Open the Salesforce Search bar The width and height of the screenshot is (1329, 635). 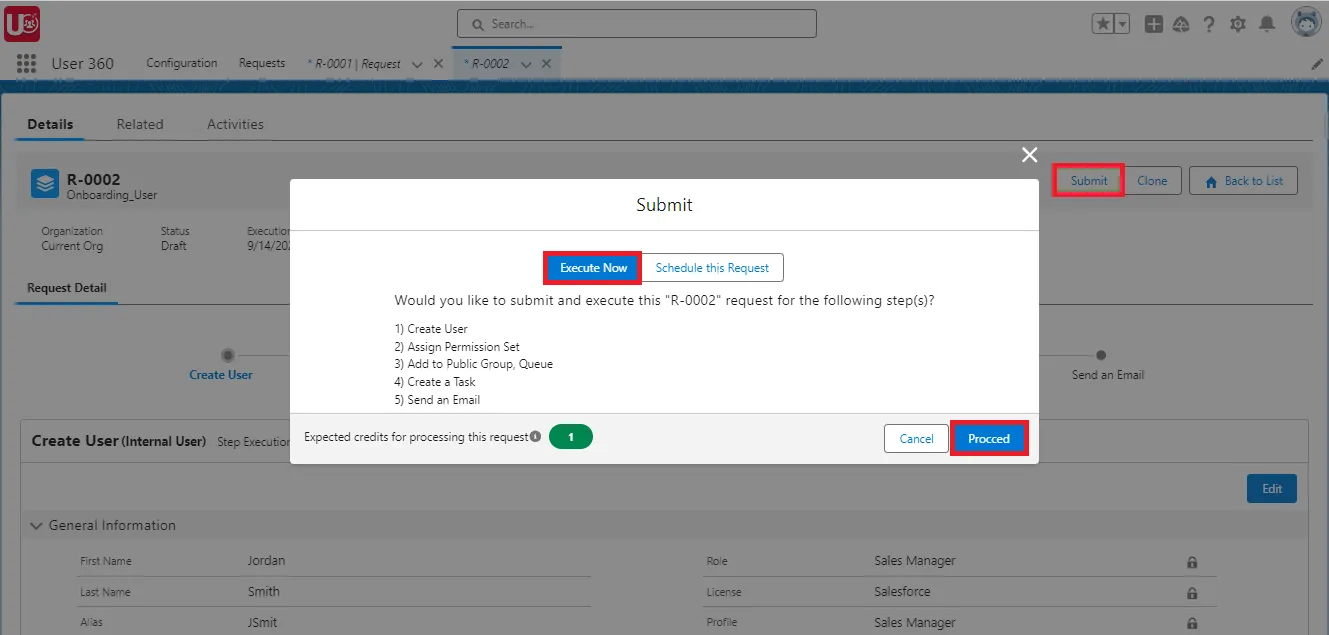[635, 22]
